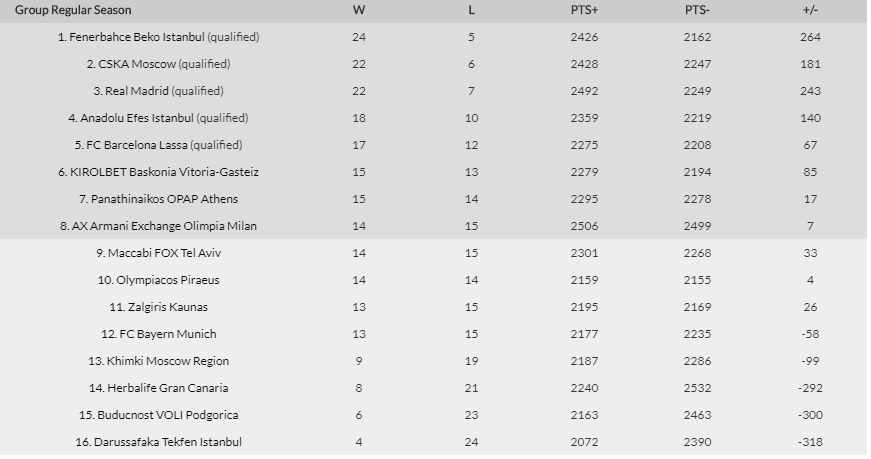Open AX Armani Exchange Olimpia Milan
The image size is (871, 459).
pos(164,226)
